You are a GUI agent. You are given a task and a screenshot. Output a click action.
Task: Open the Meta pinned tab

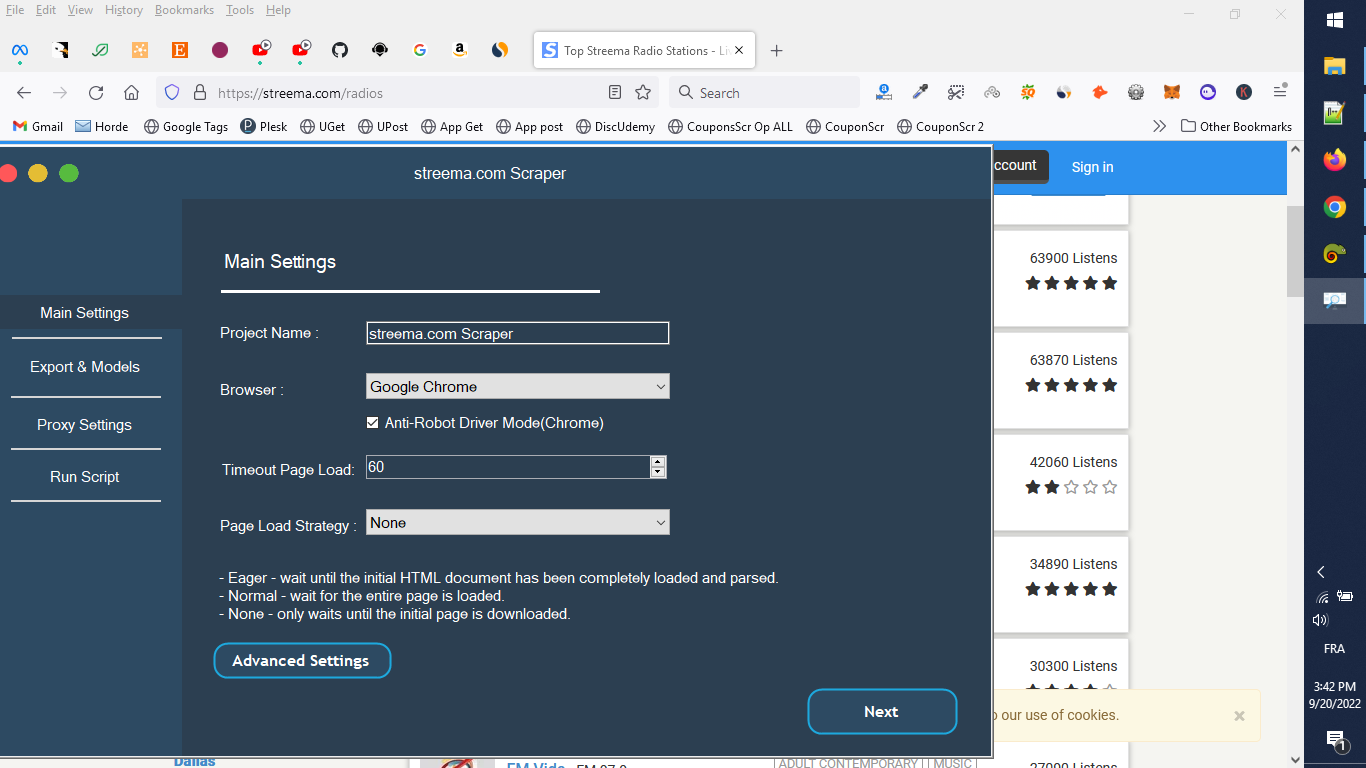click(20, 50)
